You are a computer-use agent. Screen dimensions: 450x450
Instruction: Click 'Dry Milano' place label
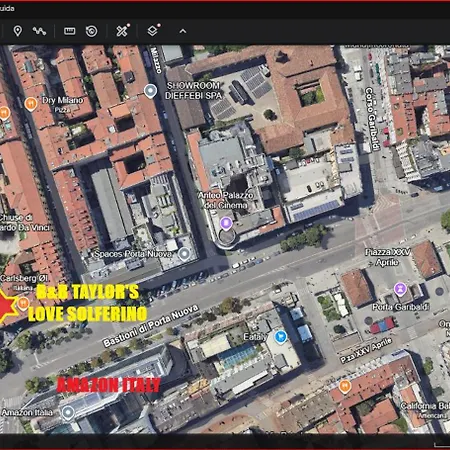[x=62, y=100]
